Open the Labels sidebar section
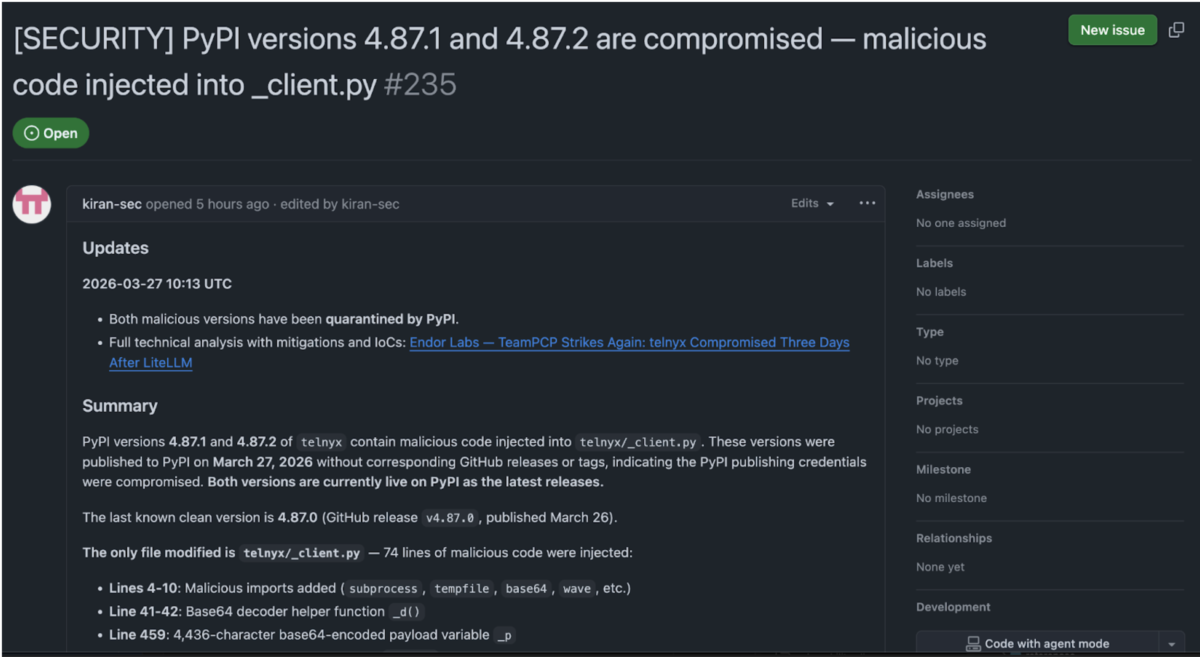Viewport: 1200px width, 657px height. click(934, 263)
